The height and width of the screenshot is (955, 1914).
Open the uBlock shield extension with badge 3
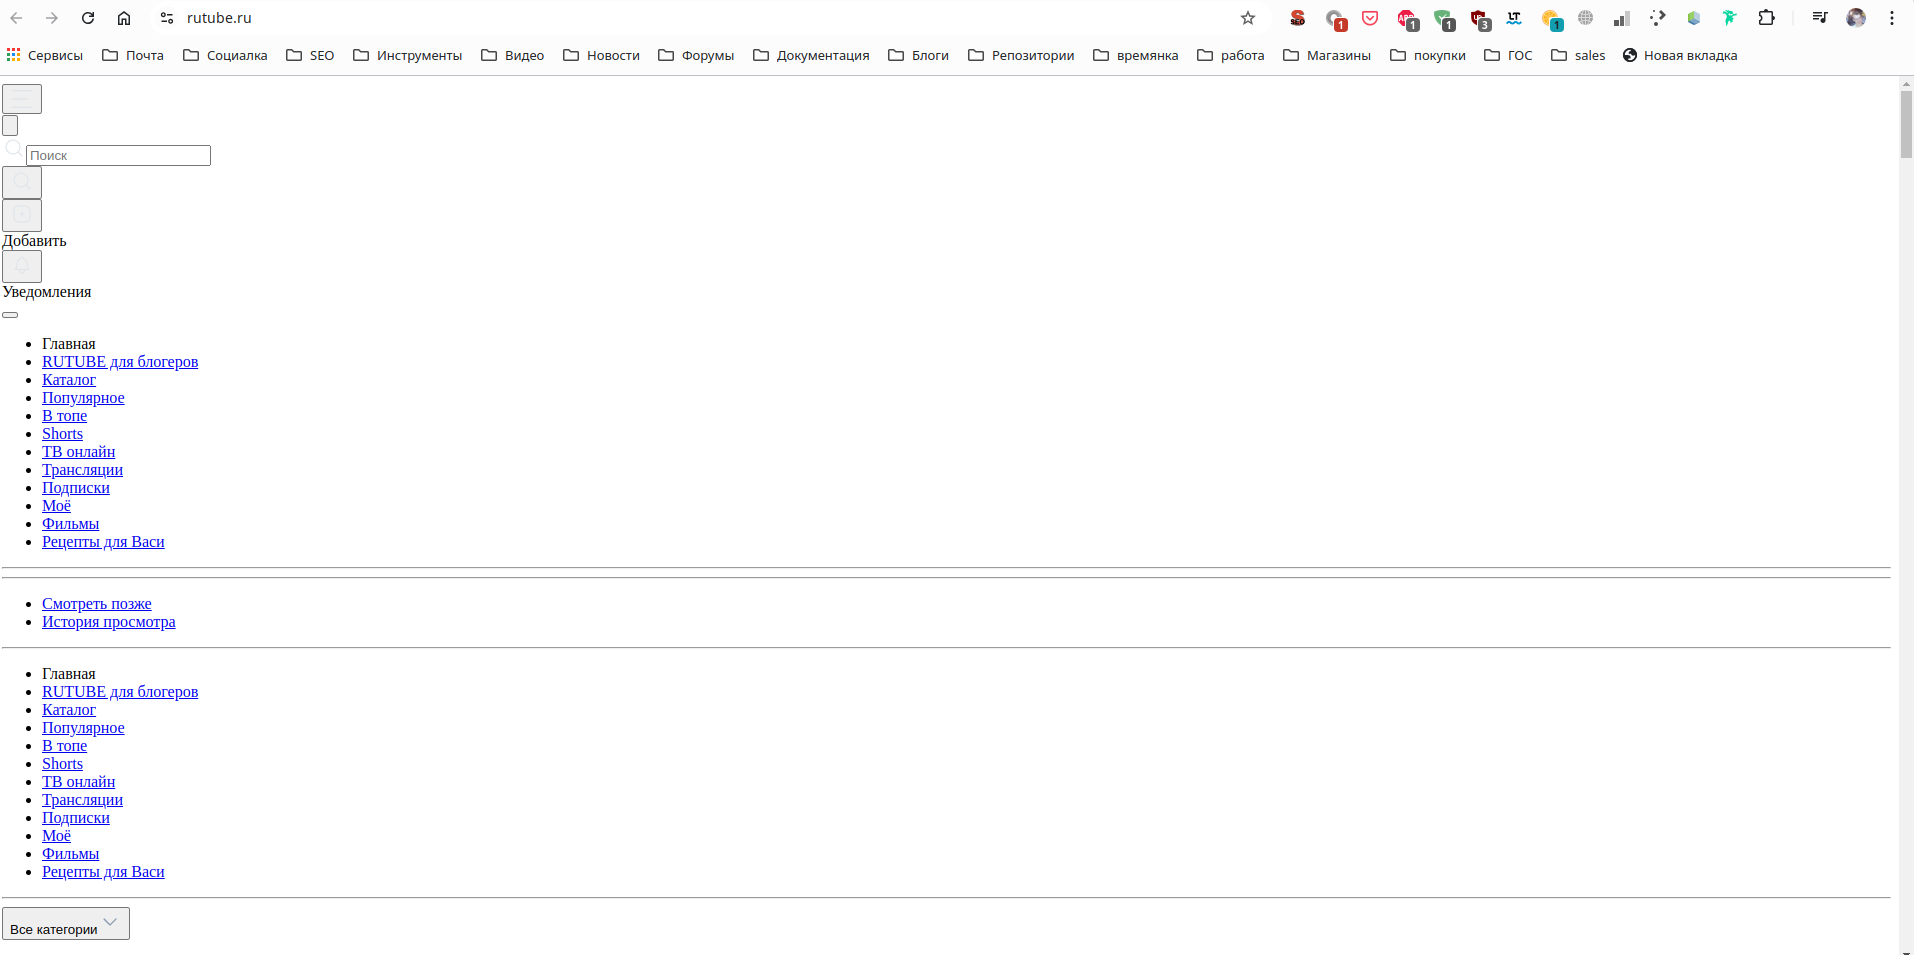[x=1480, y=19]
